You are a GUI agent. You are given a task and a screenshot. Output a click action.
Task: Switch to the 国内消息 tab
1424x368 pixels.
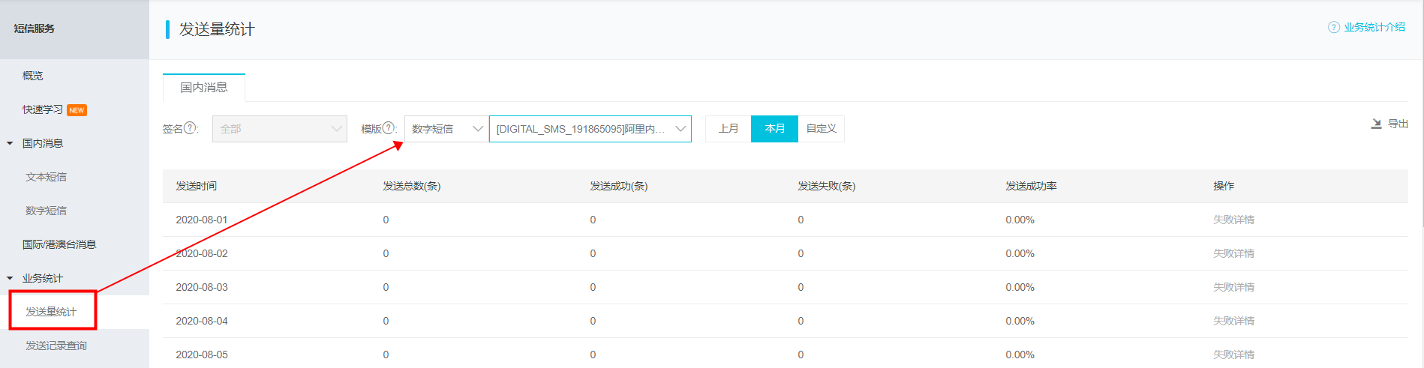click(x=204, y=87)
